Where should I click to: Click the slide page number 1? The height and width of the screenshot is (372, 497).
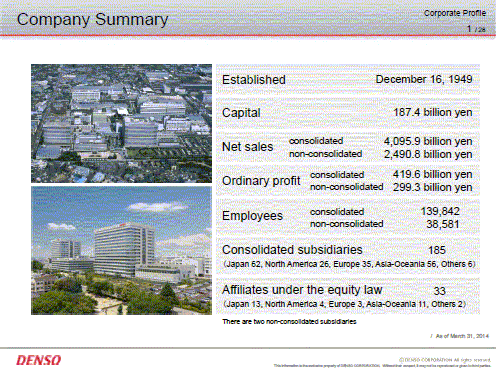tap(469, 29)
